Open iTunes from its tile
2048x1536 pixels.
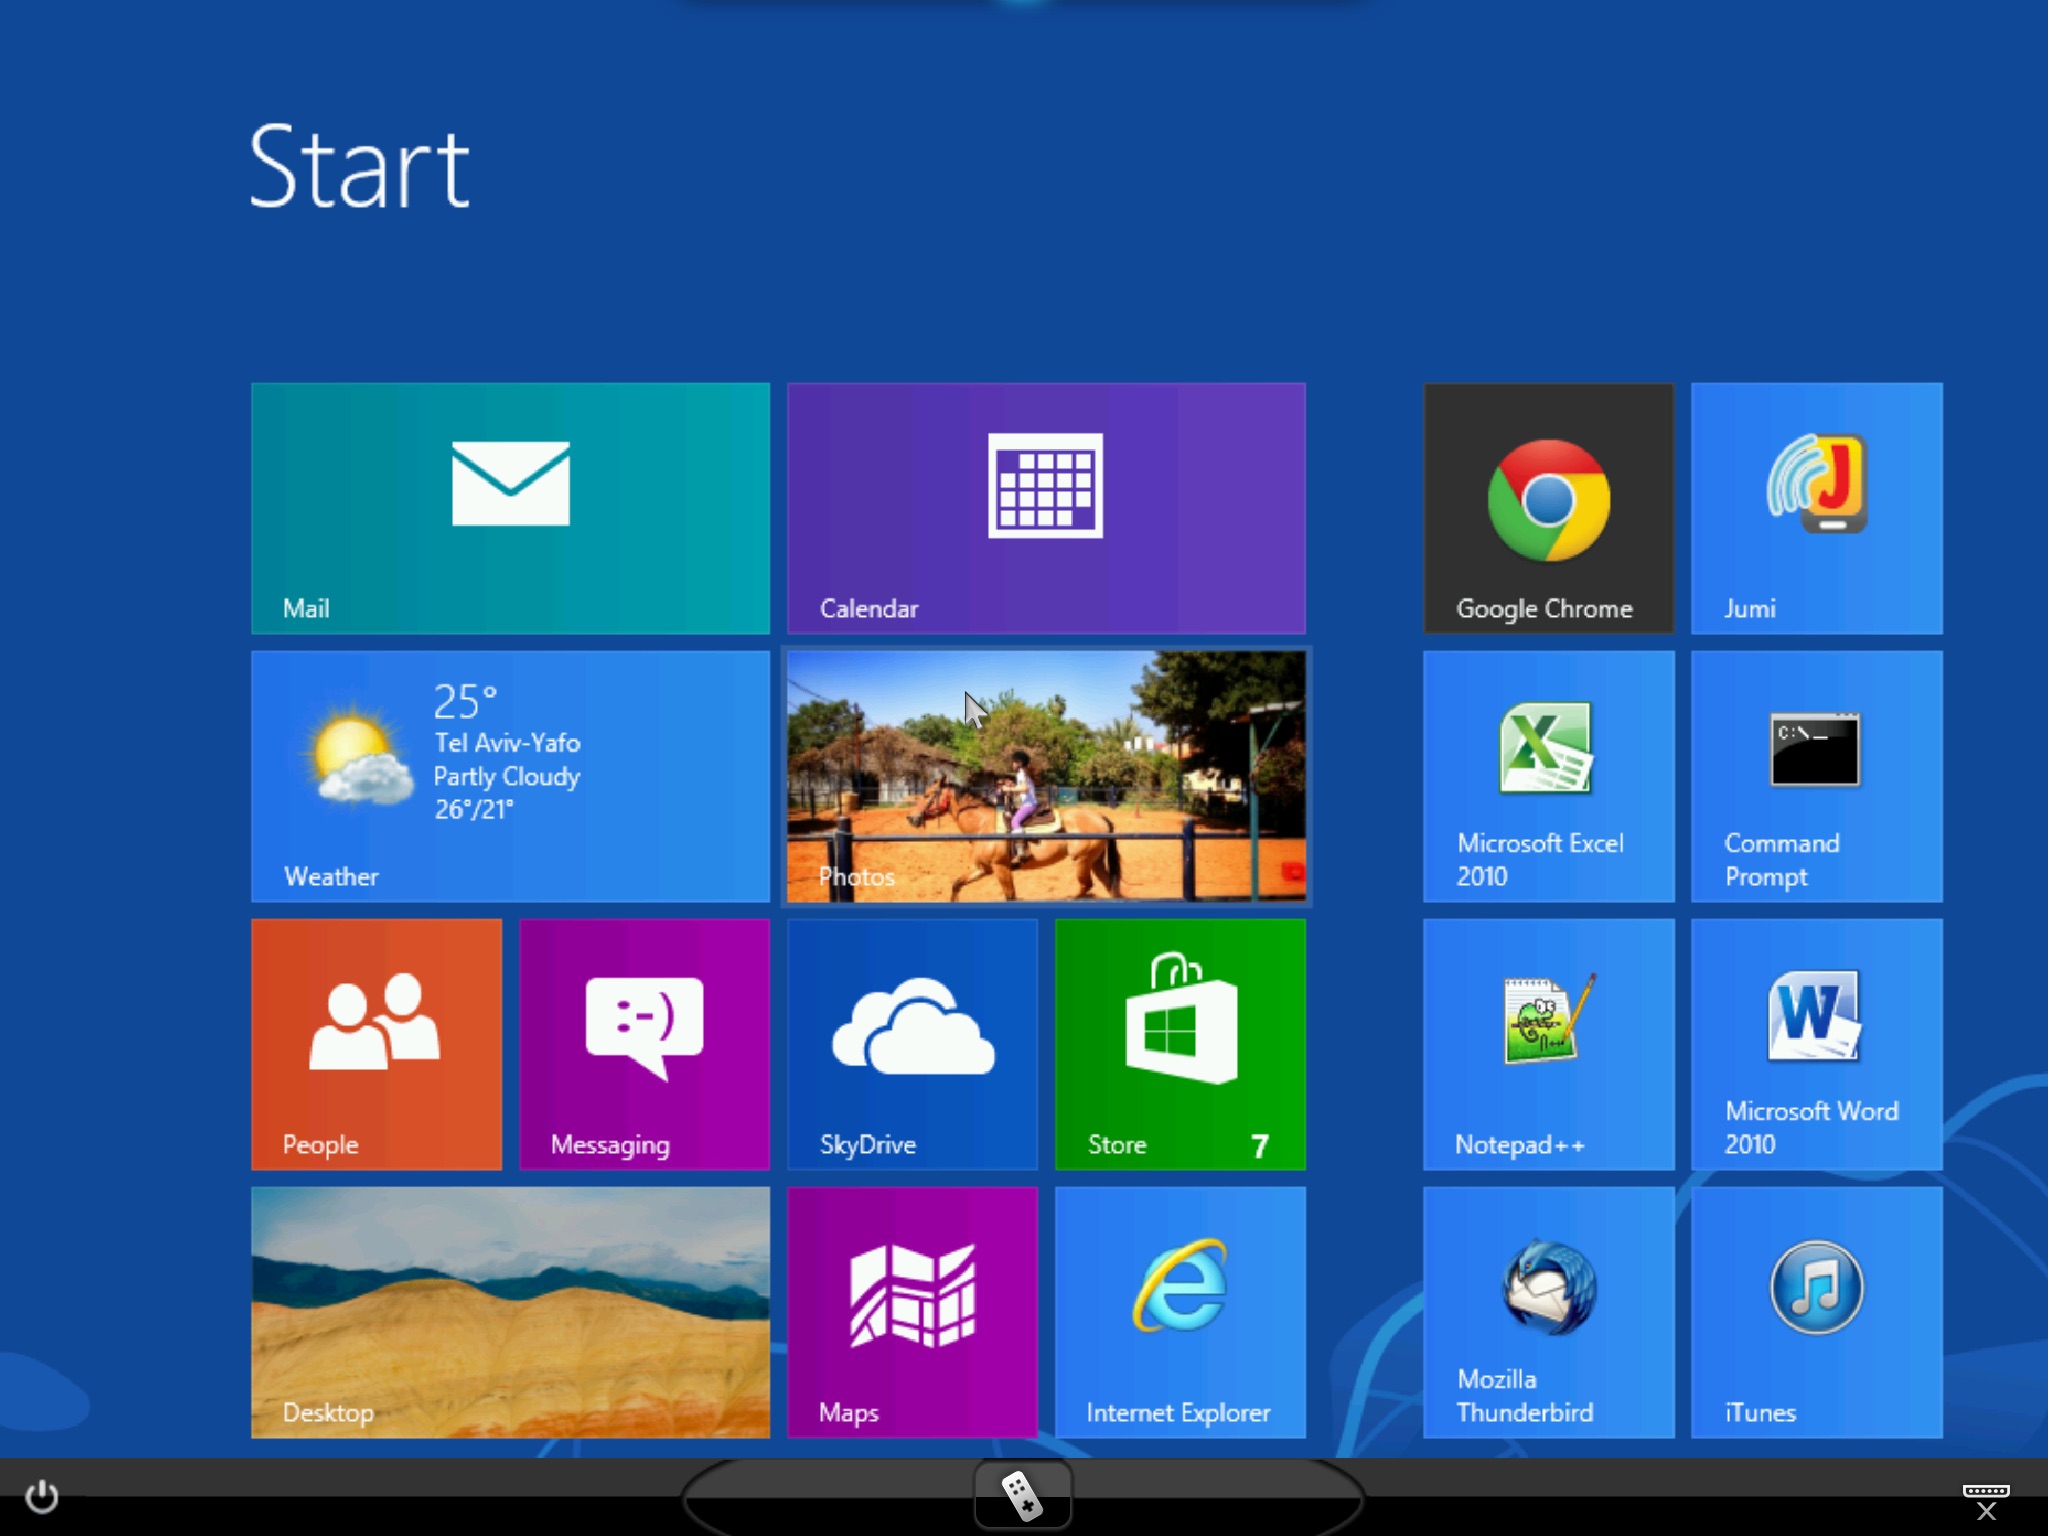coord(1817,1312)
